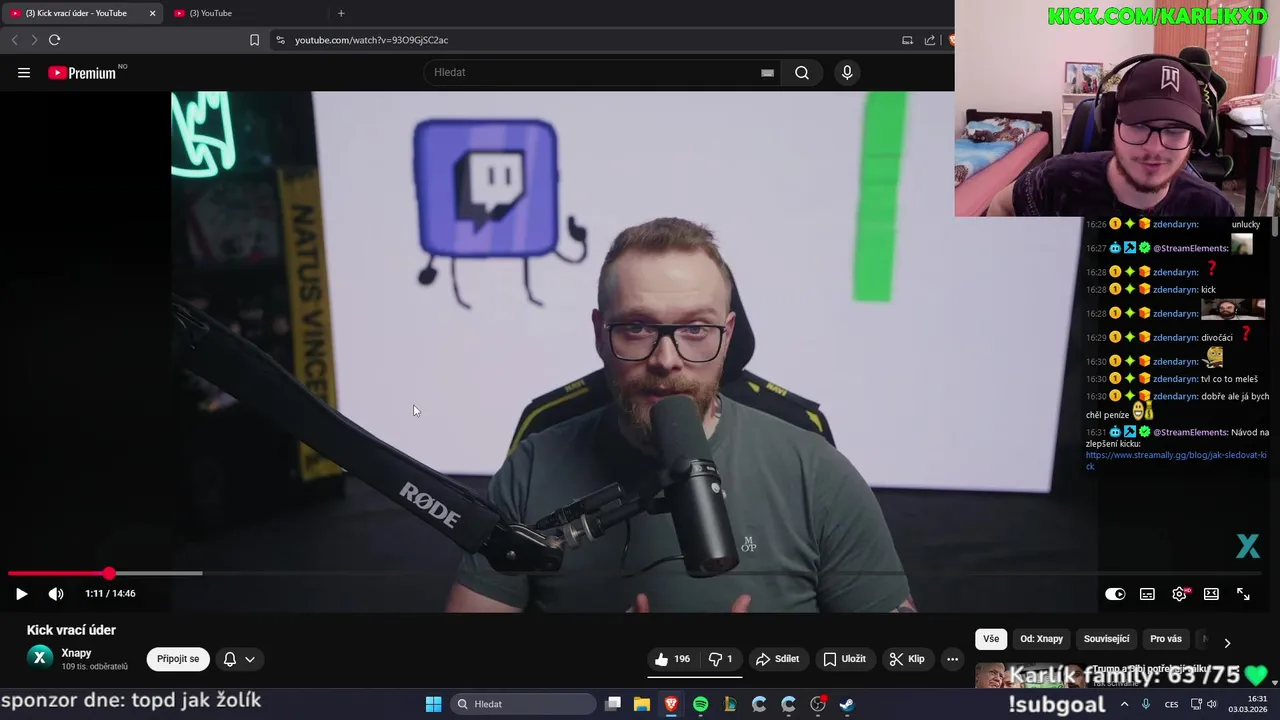The width and height of the screenshot is (1280, 720).
Task: Click the tray microphone icon
Action: tap(1146, 704)
